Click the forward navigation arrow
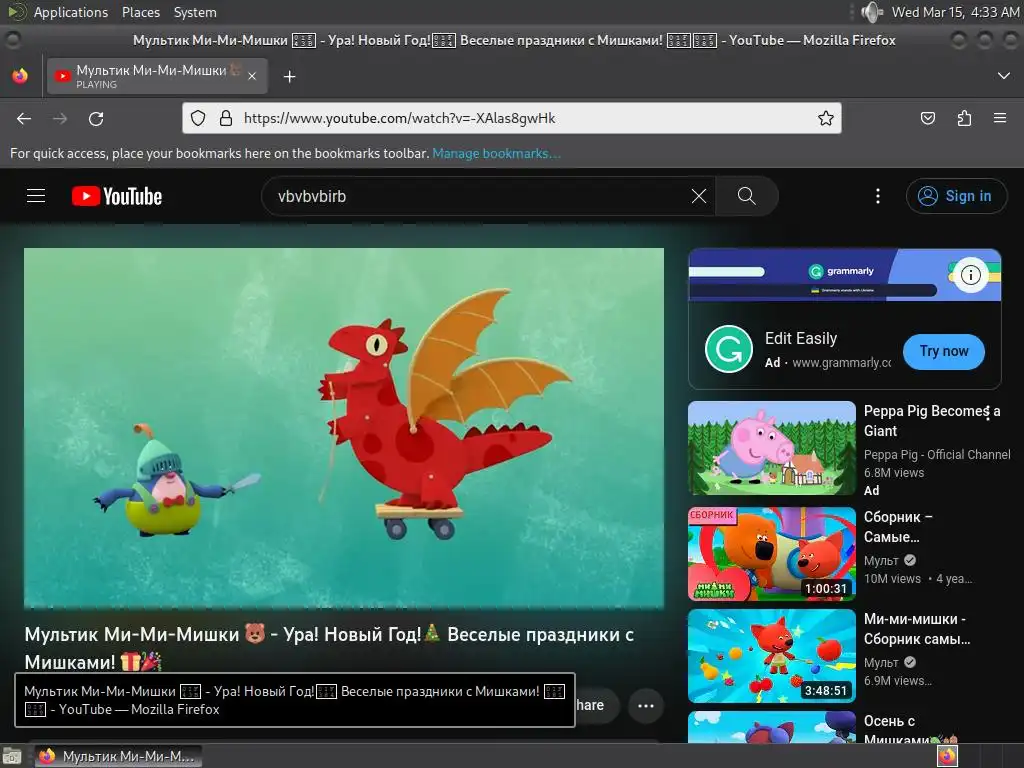This screenshot has height=768, width=1024. tap(60, 118)
